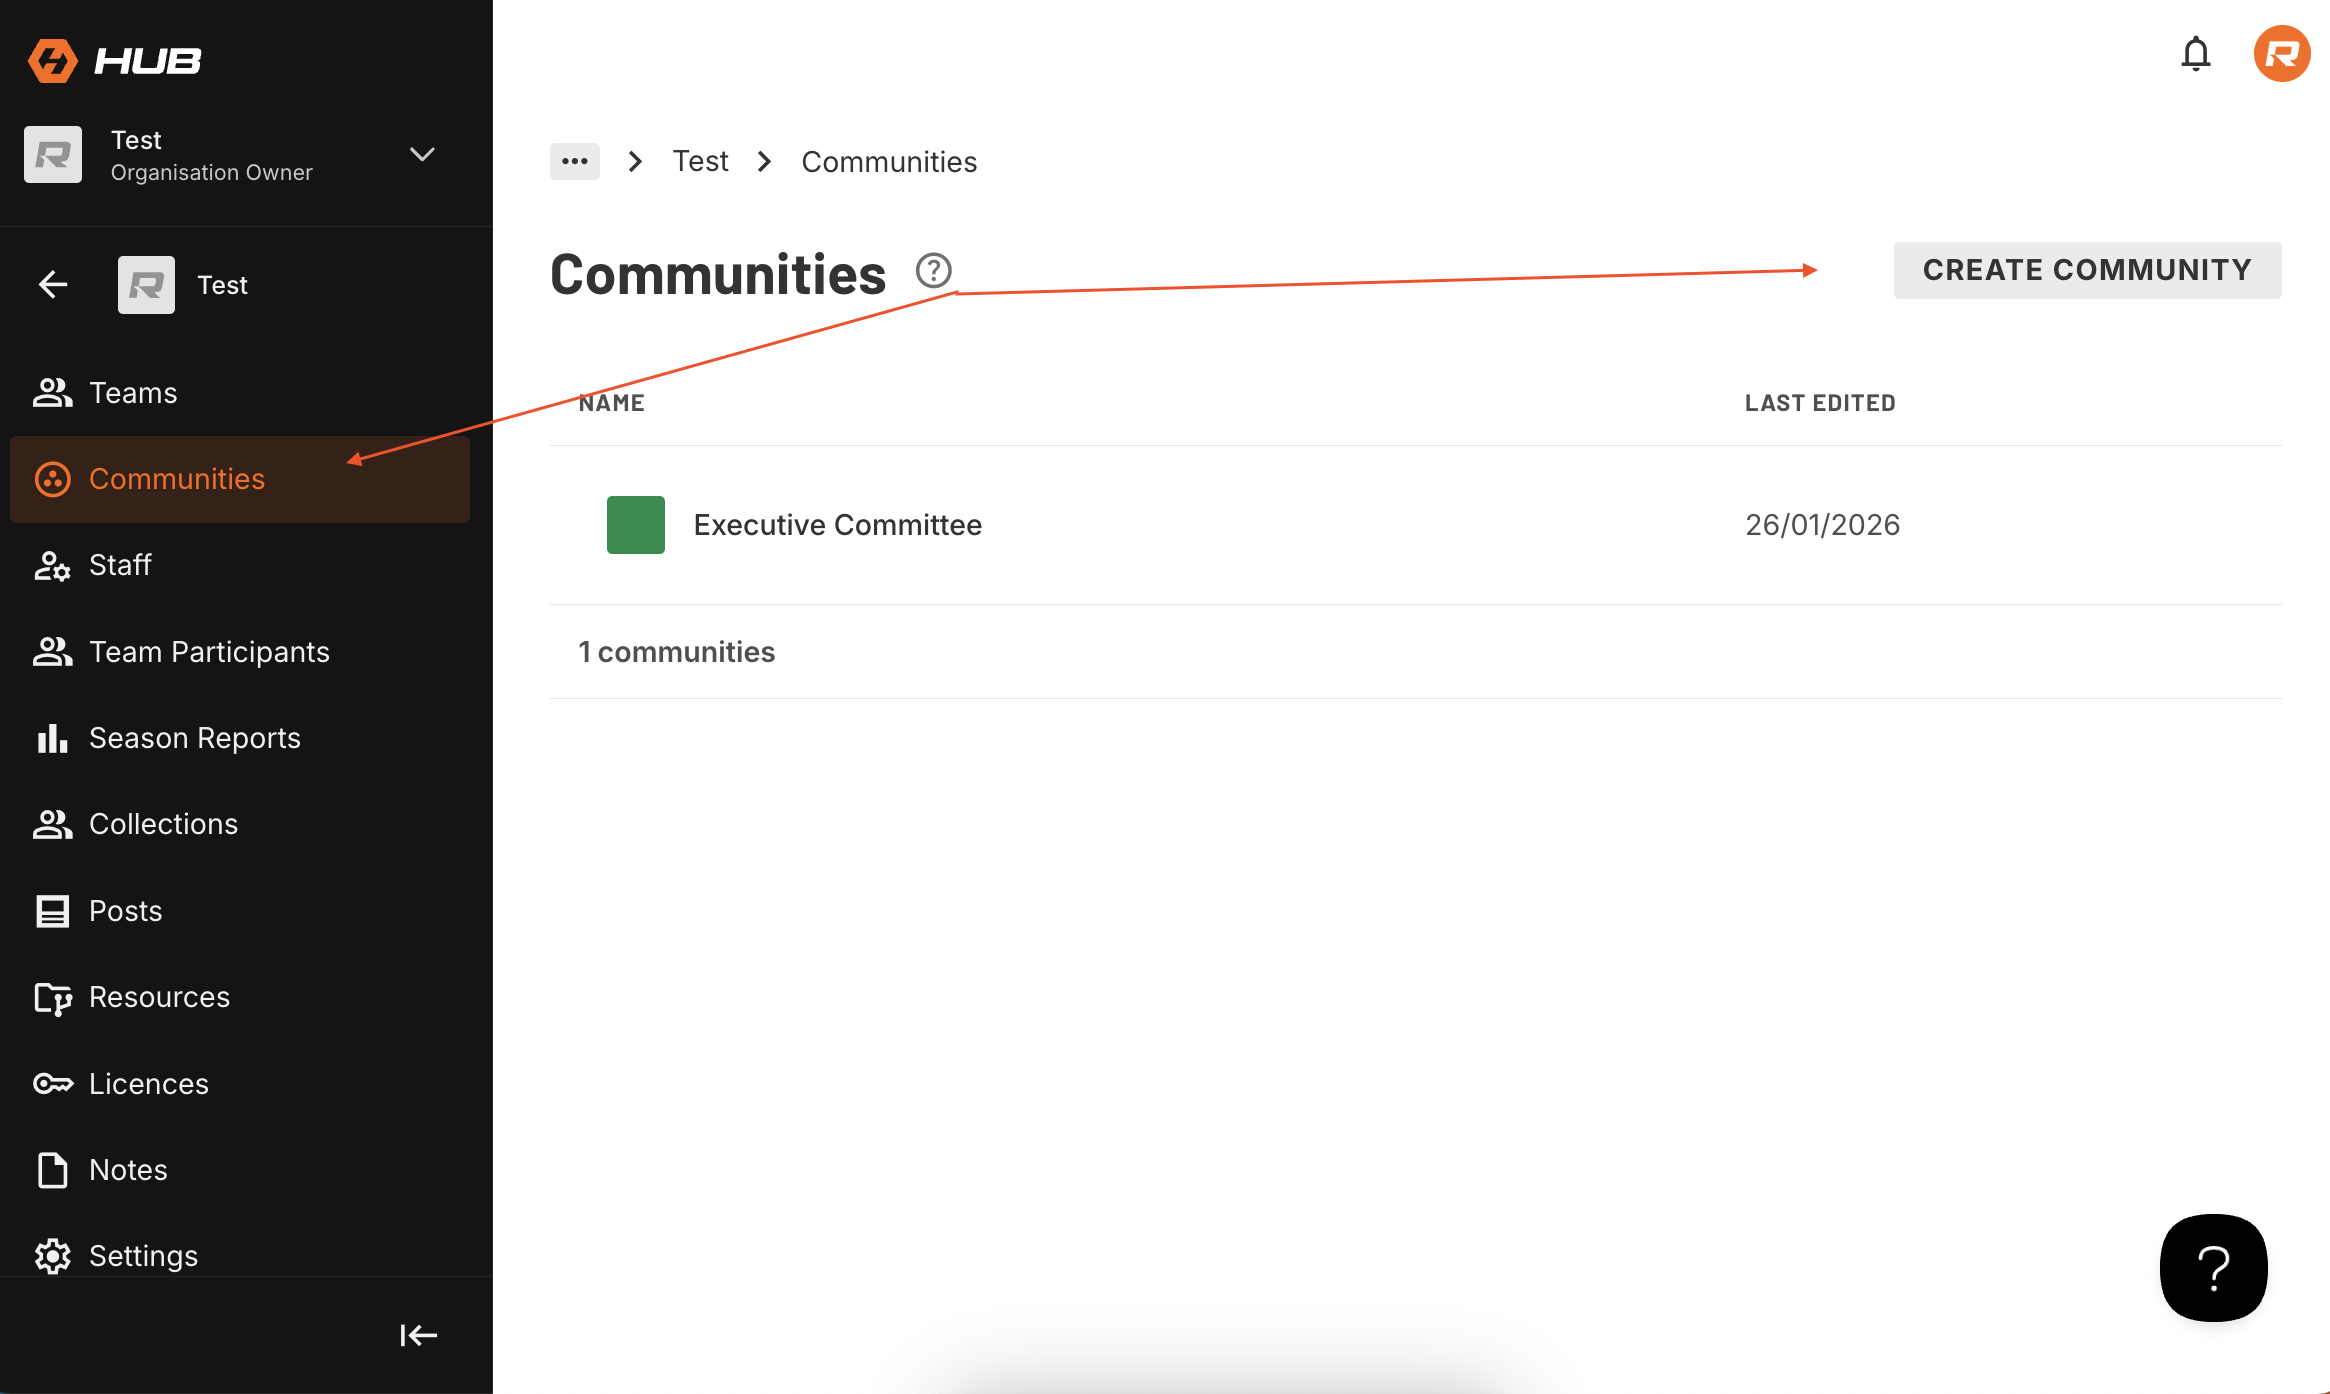Image resolution: width=2330 pixels, height=1394 pixels.
Task: Open the user profile avatar menu
Action: click(x=2281, y=54)
